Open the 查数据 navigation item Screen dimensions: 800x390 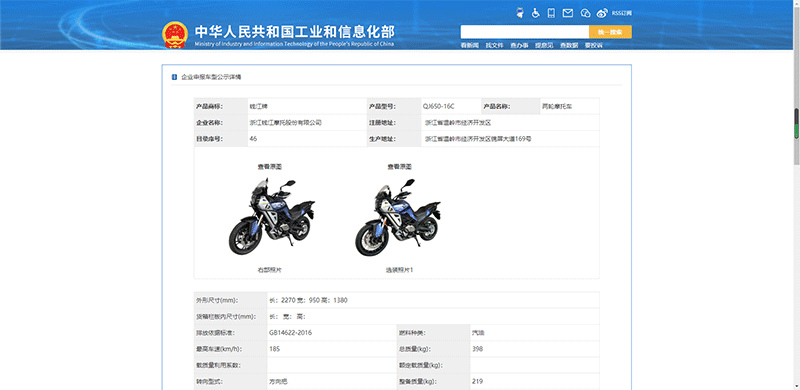(569, 45)
